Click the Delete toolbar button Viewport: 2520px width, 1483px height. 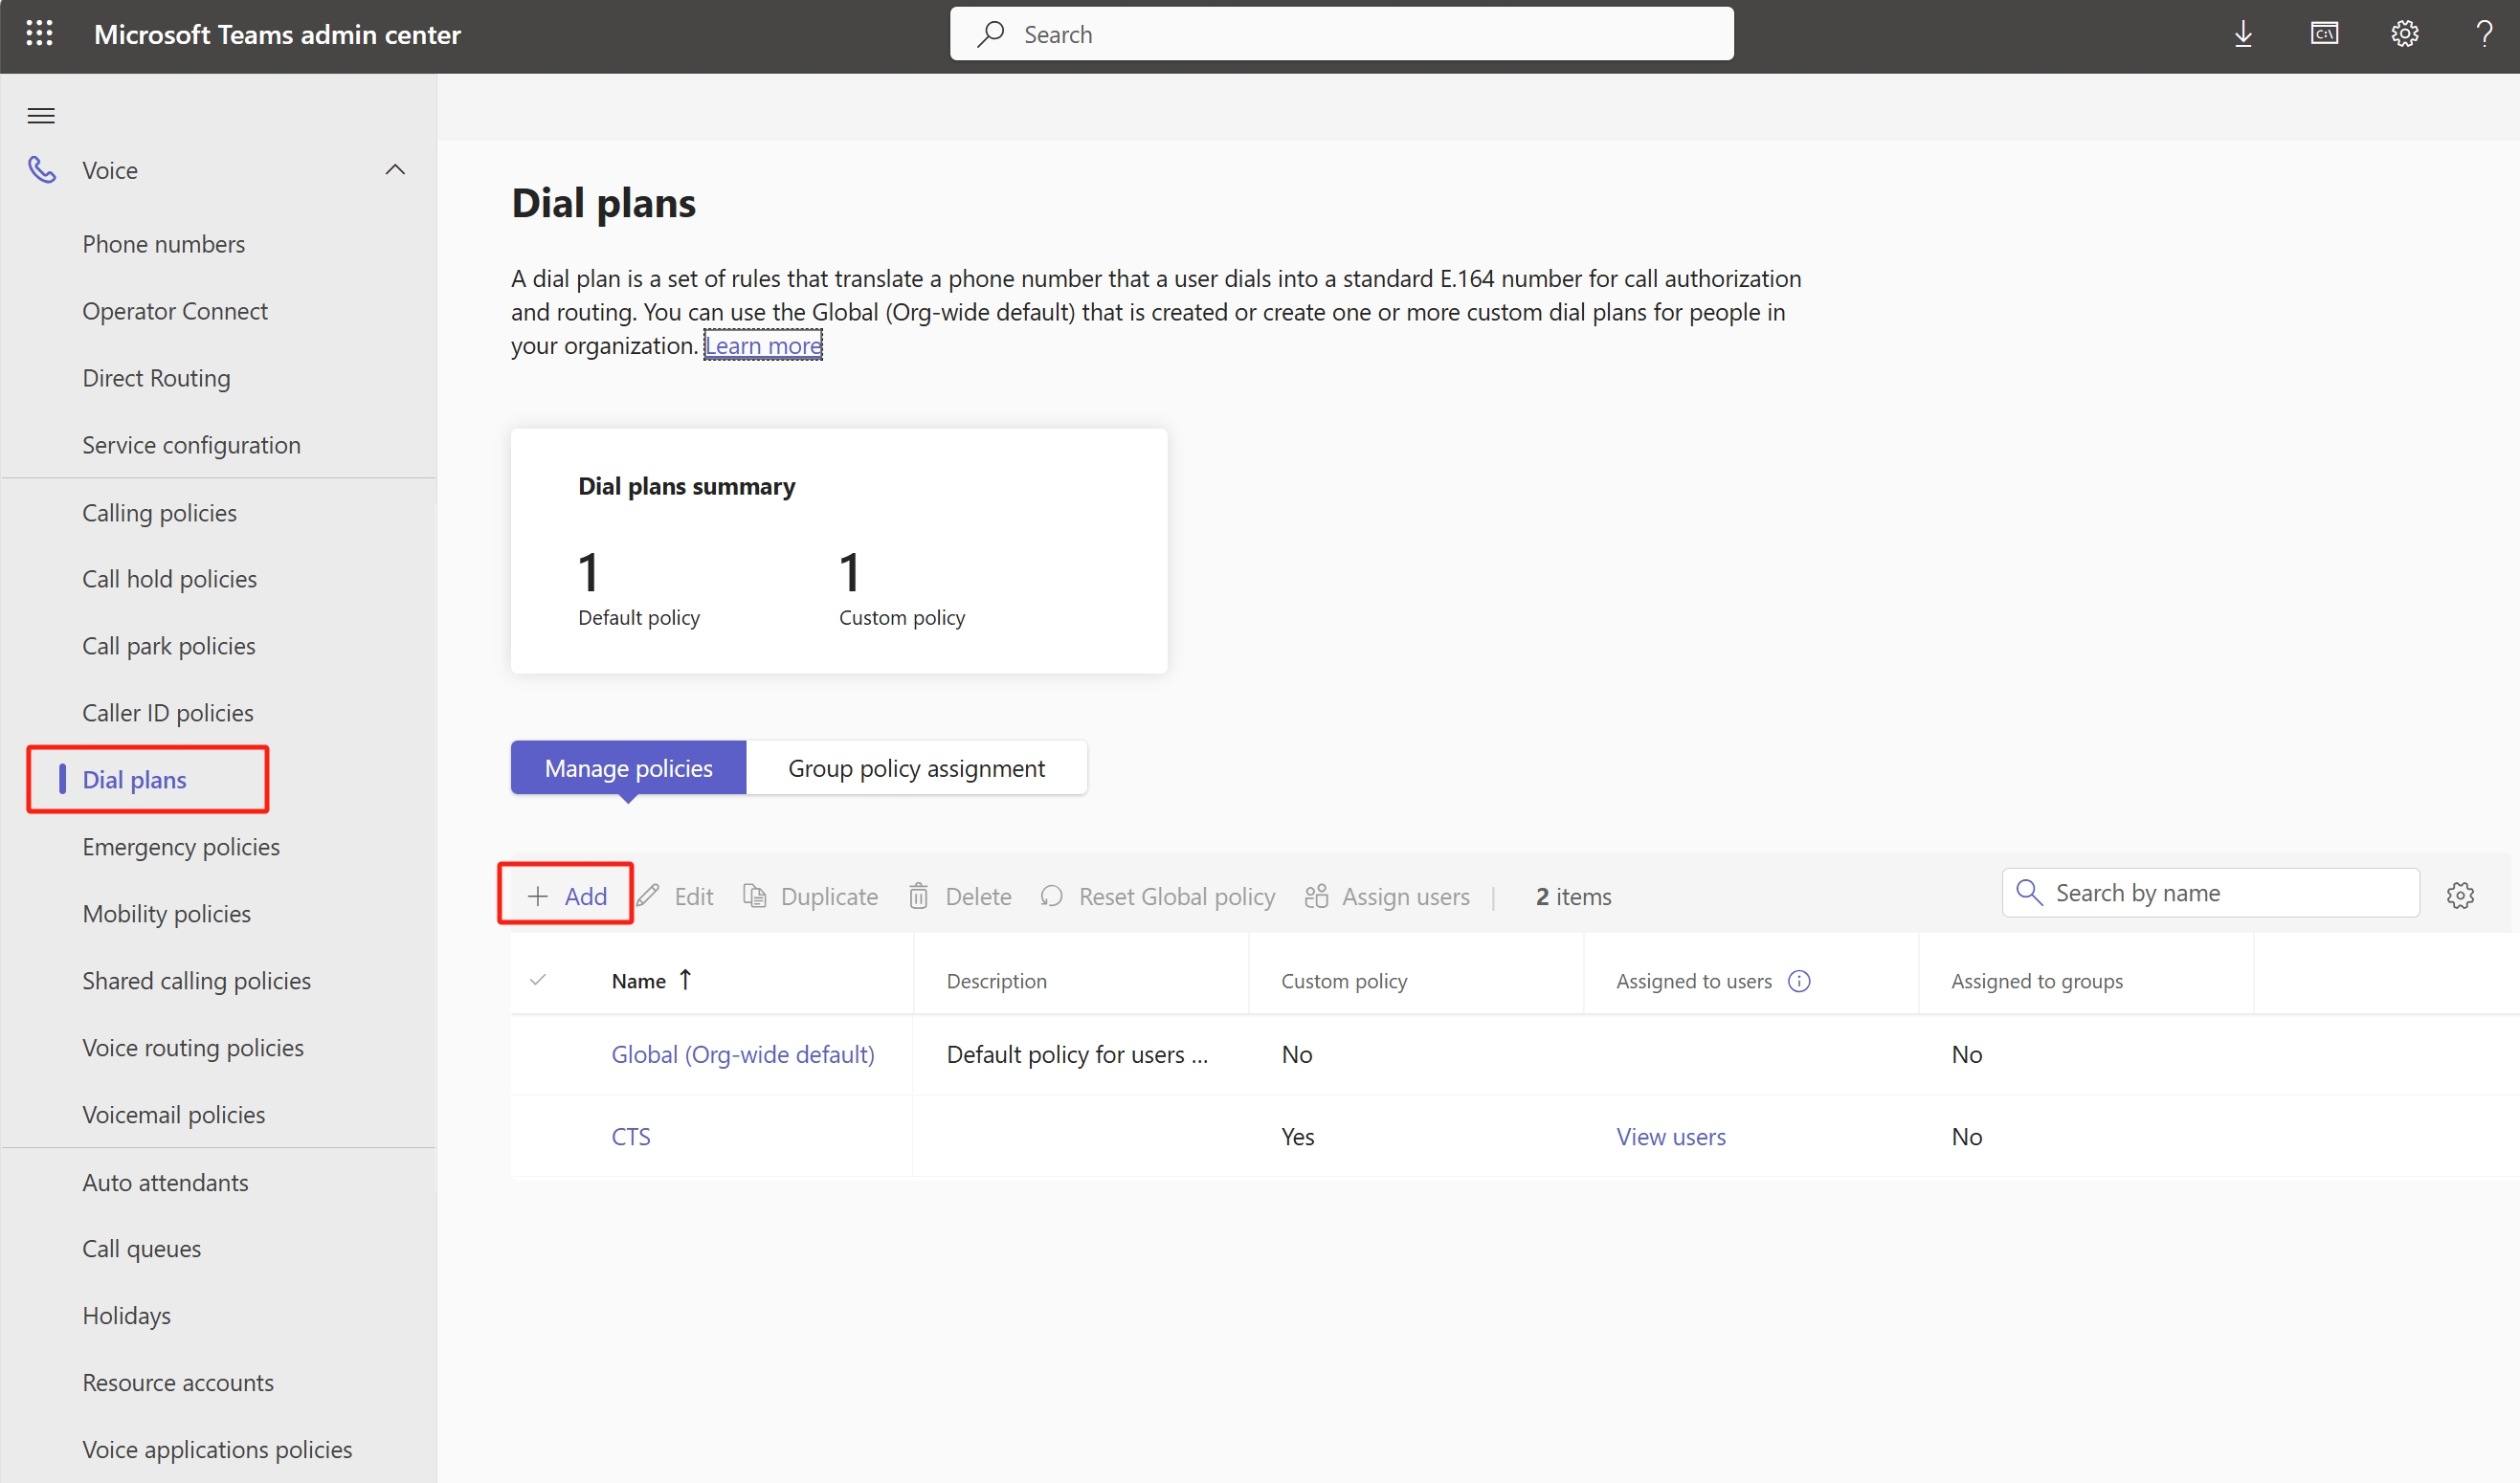coord(960,896)
